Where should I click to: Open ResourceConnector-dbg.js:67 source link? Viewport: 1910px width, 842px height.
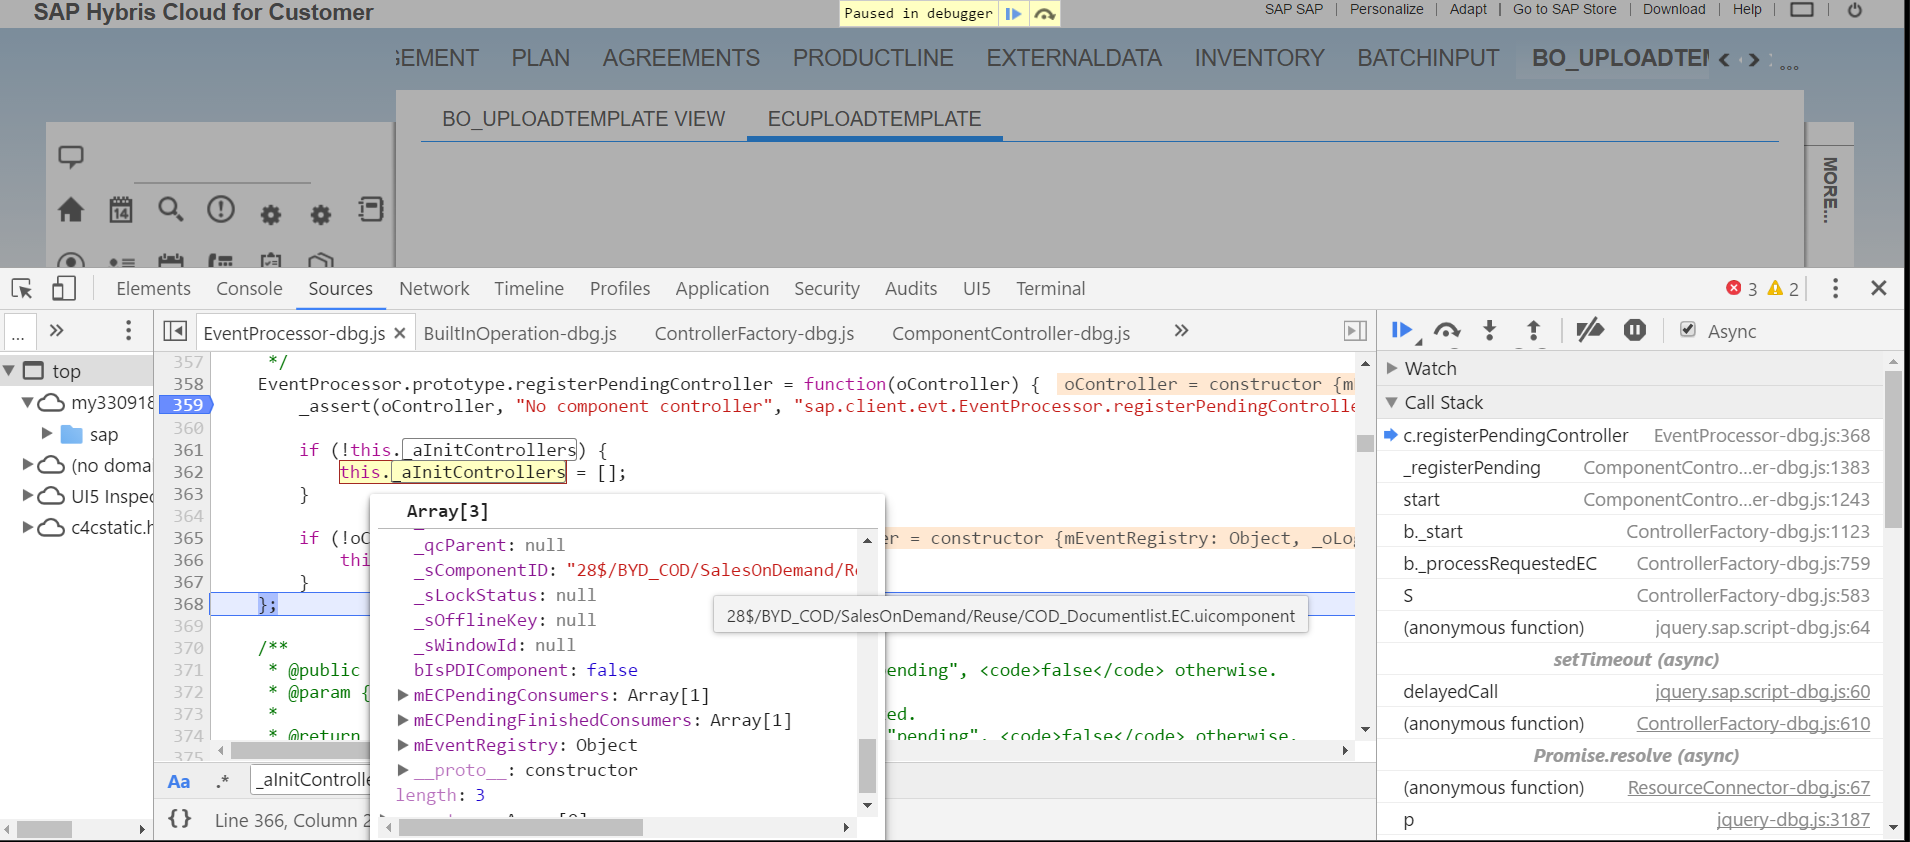click(1749, 788)
